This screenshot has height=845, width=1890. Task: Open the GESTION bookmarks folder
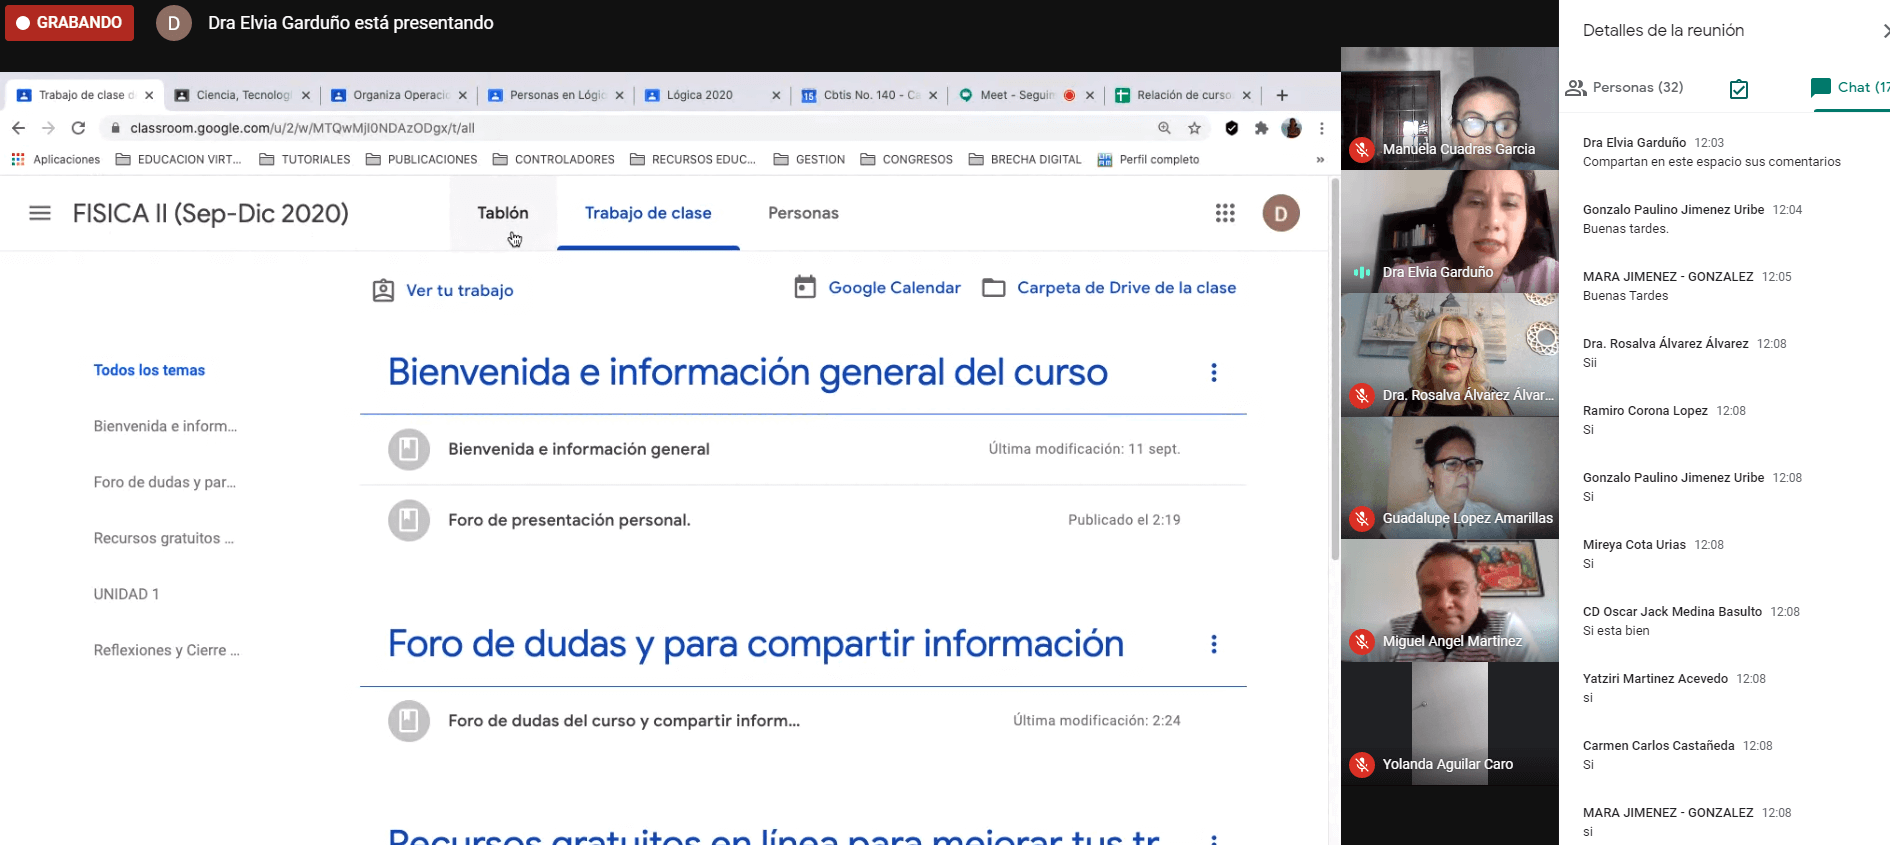[x=810, y=159]
